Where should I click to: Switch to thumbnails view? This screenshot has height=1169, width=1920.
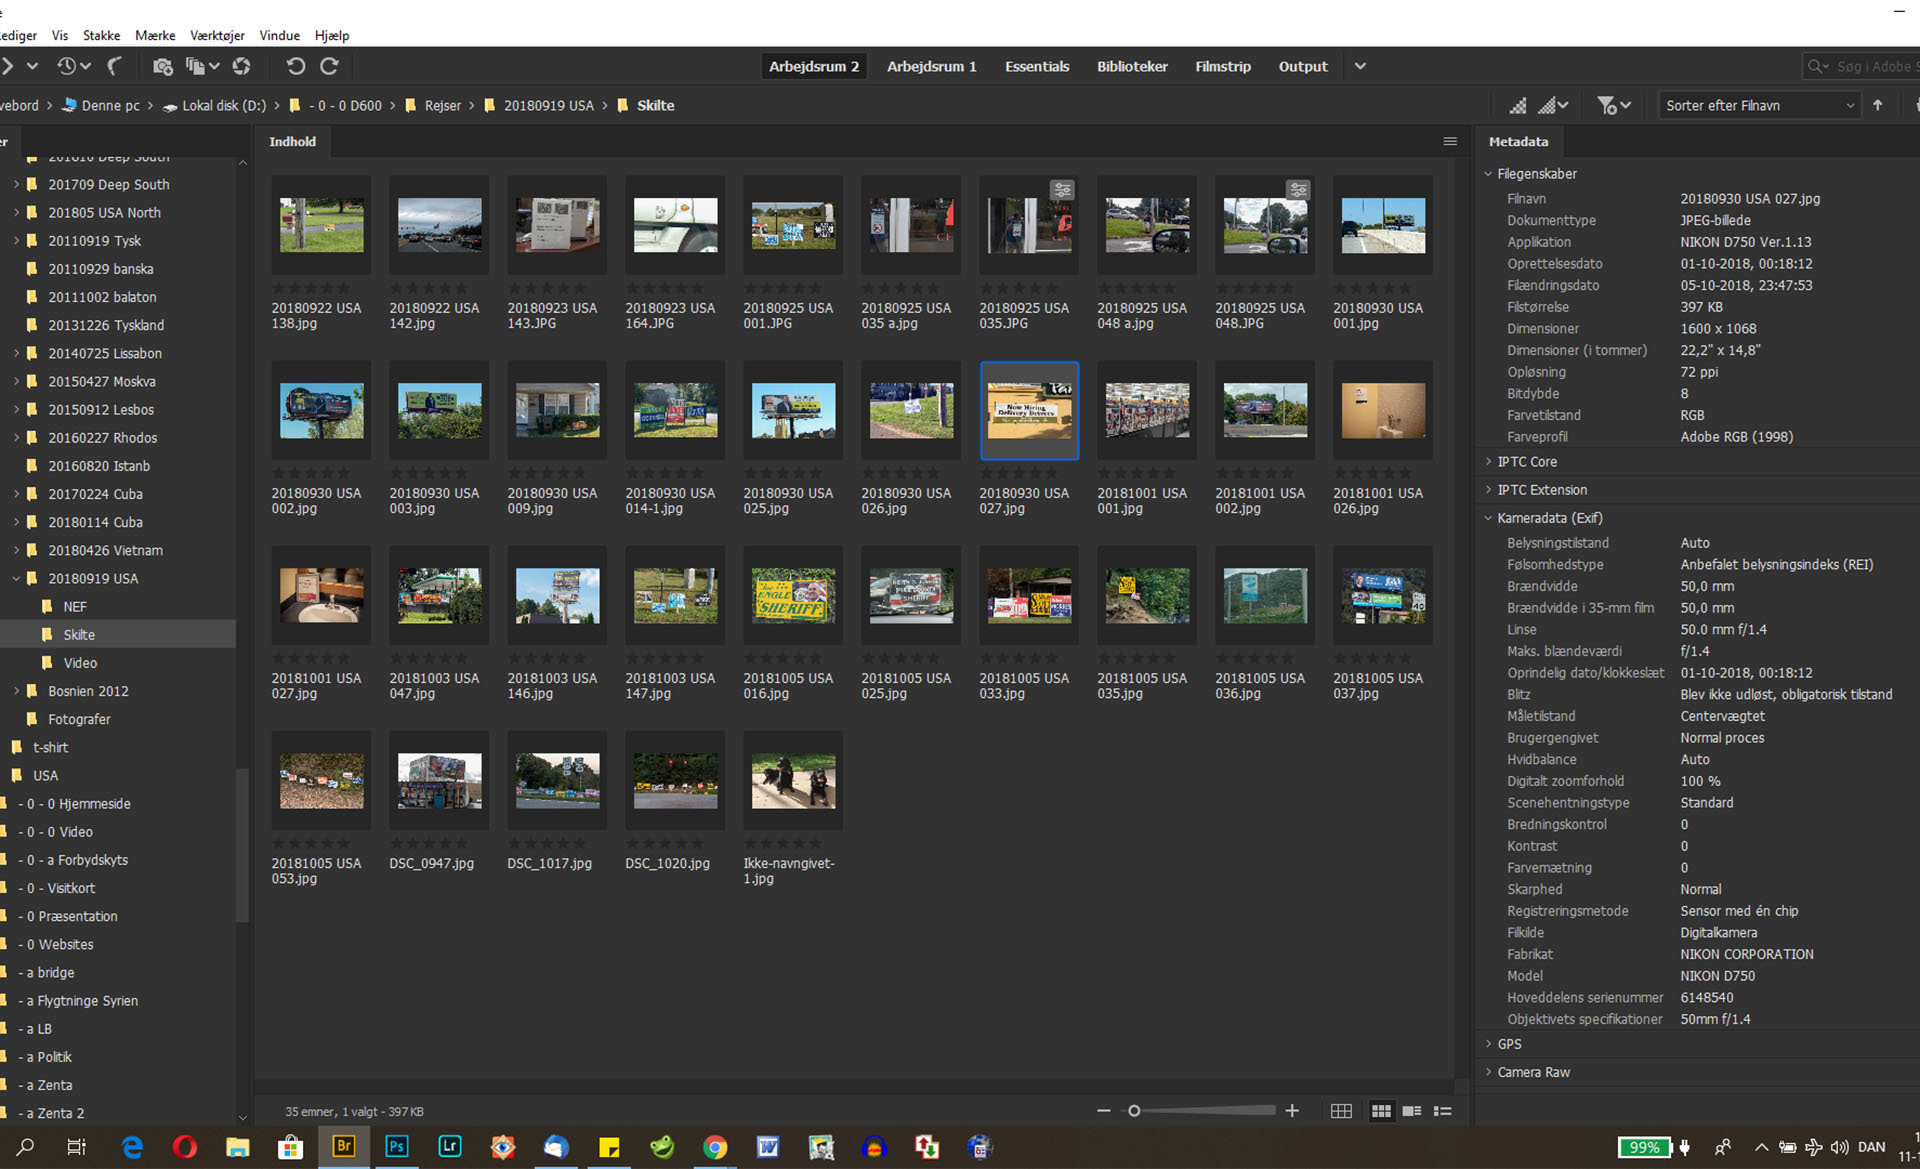(1381, 1111)
